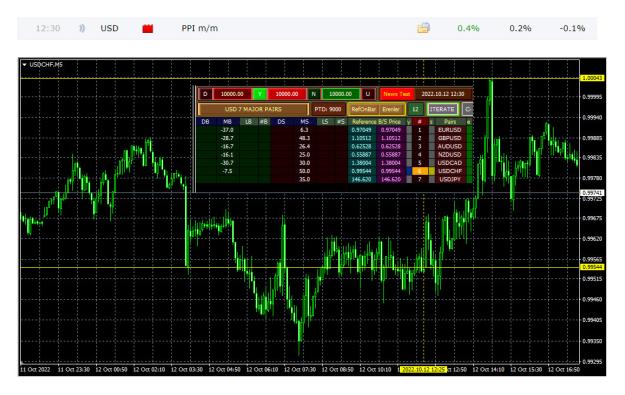The width and height of the screenshot is (625, 395).
Task: Click the DB column header
Action: point(206,122)
